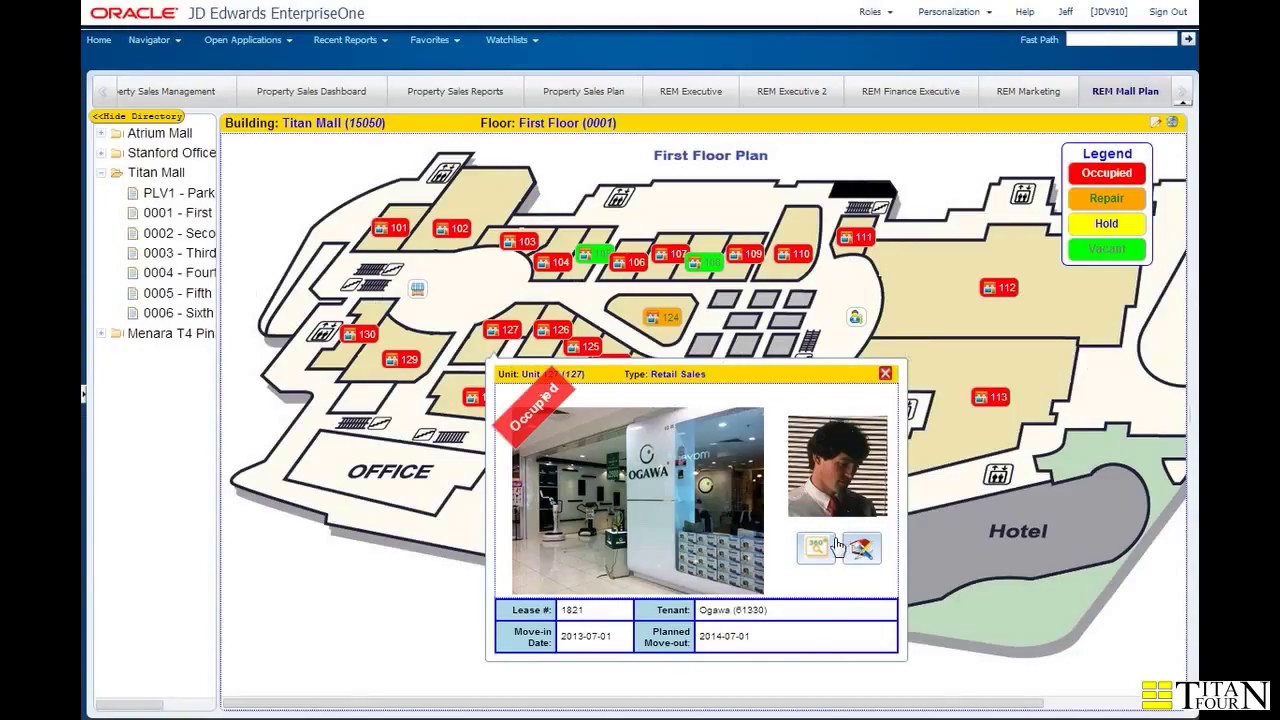Click the Repair orange legend swatch

[x=1106, y=198]
